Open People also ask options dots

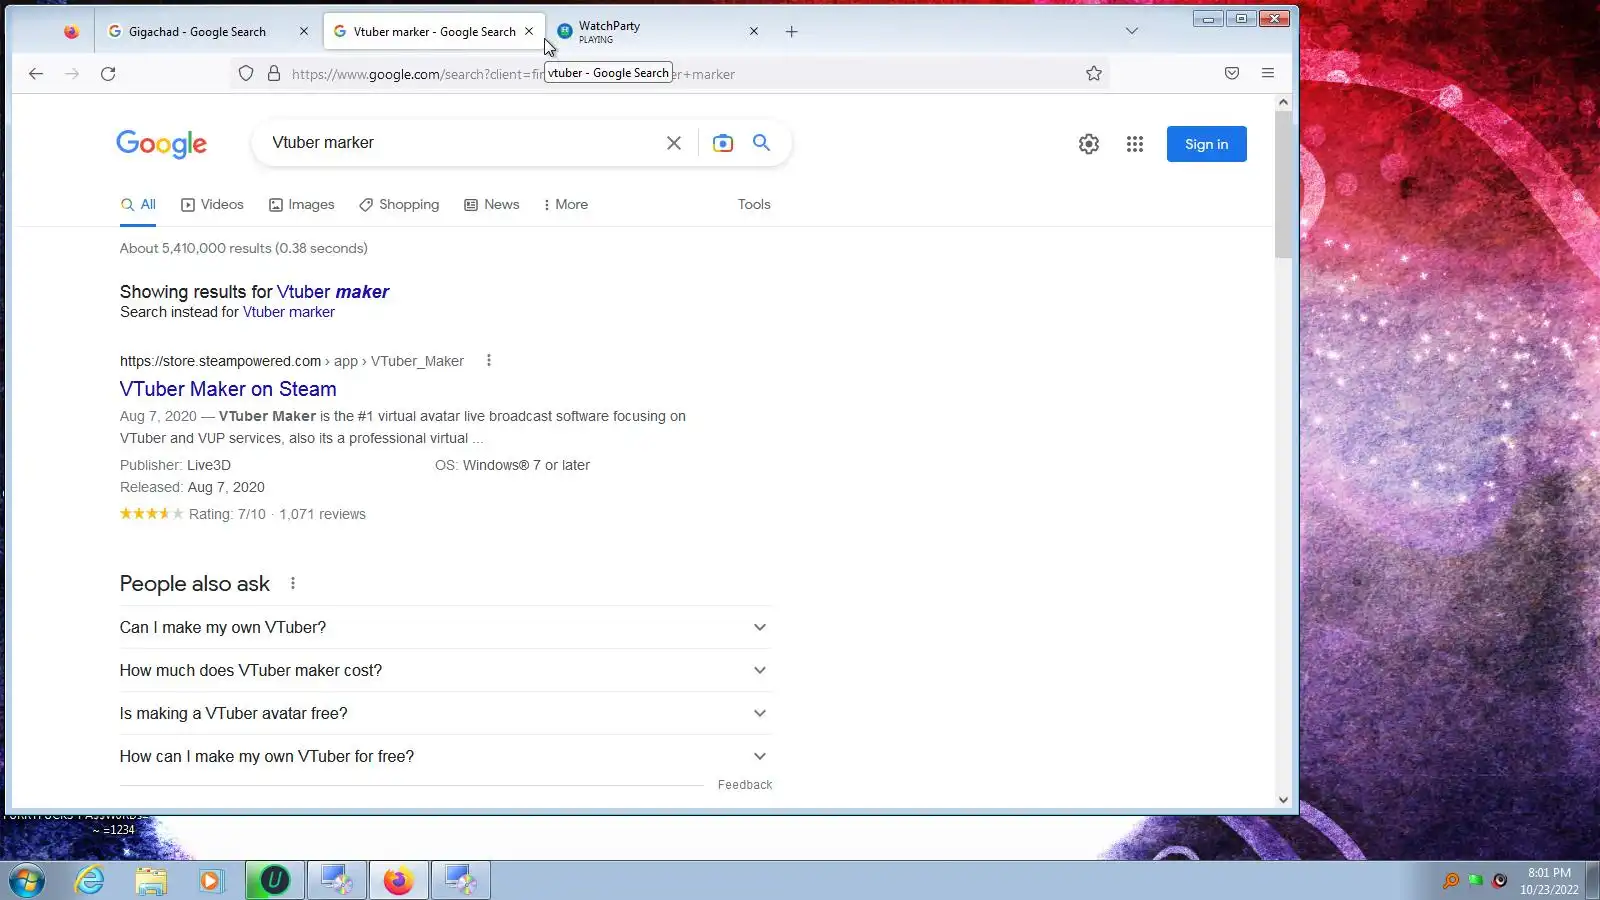pos(293,583)
